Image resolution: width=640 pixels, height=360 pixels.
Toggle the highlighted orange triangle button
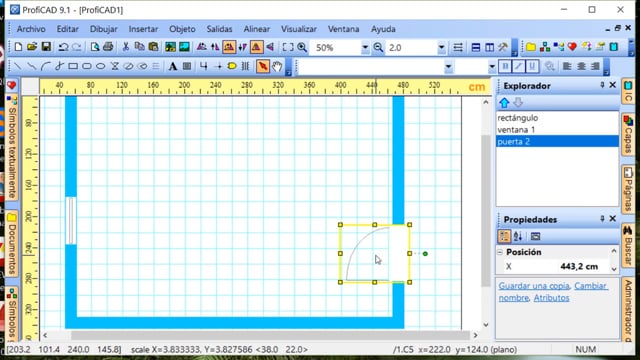[256, 47]
